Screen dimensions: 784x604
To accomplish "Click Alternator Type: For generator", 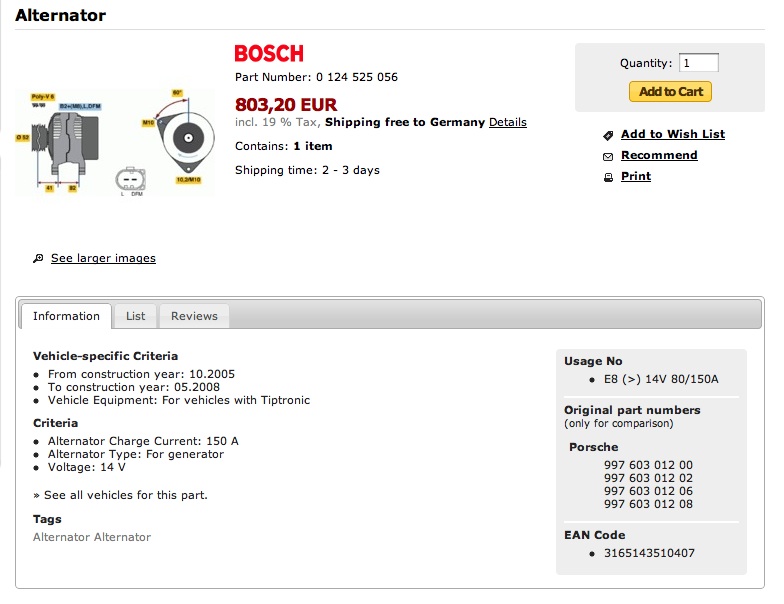I will click(136, 454).
